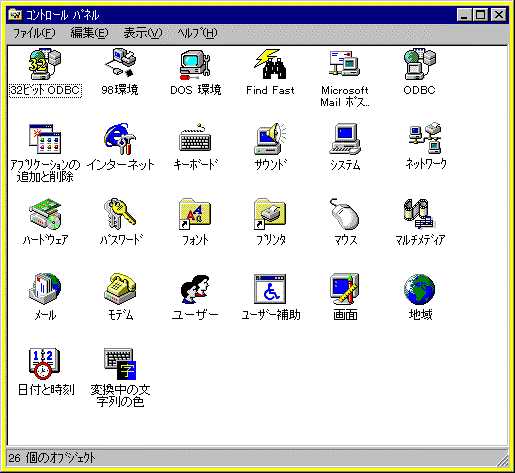
Task: Select the 32ビット ODBC icon
Action: pos(45,64)
